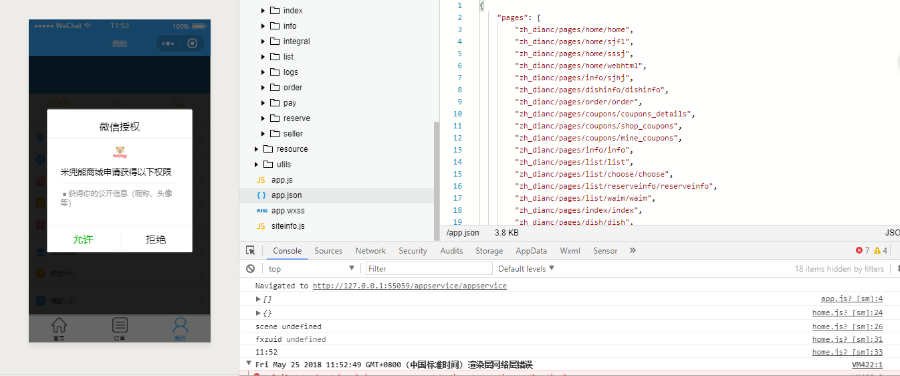The height and width of the screenshot is (376, 900).
Task: Click the inspect element picker icon
Action: click(250, 251)
